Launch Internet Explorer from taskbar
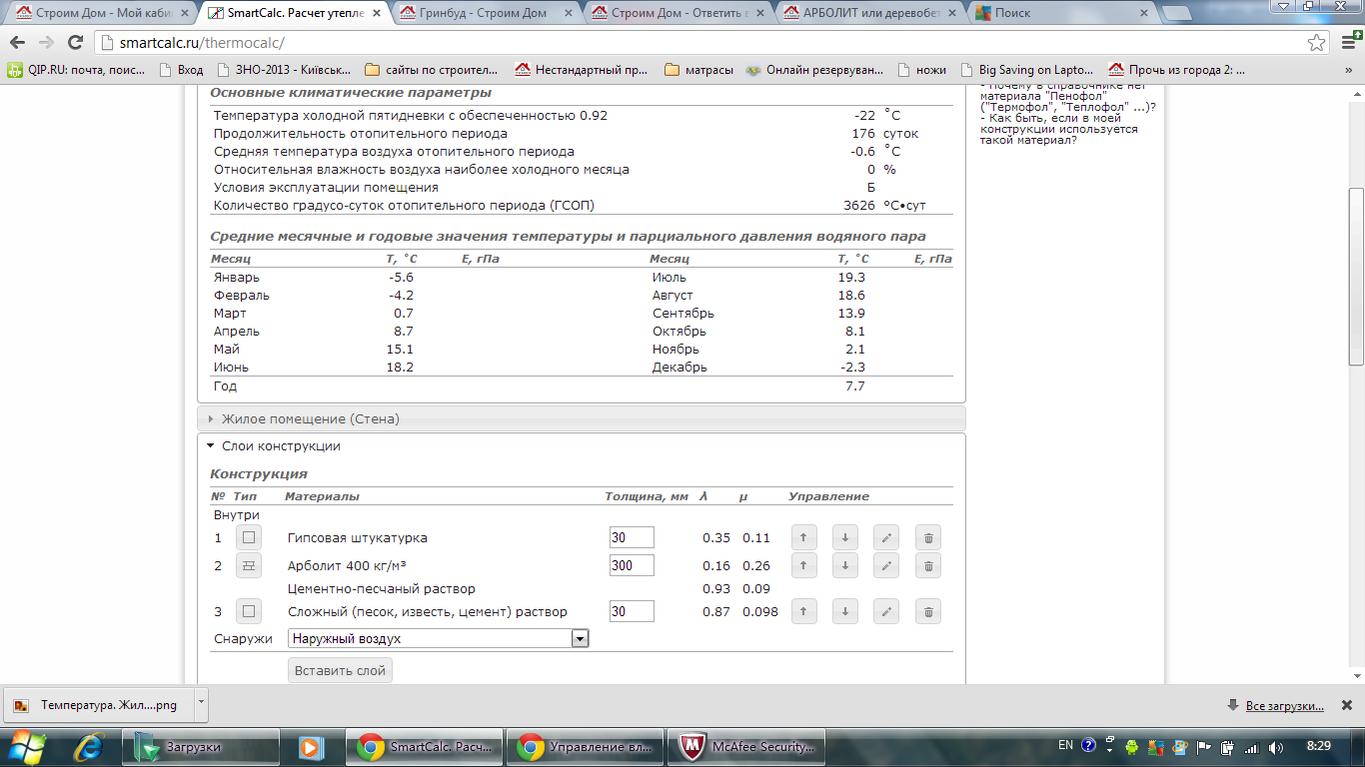 pos(89,746)
